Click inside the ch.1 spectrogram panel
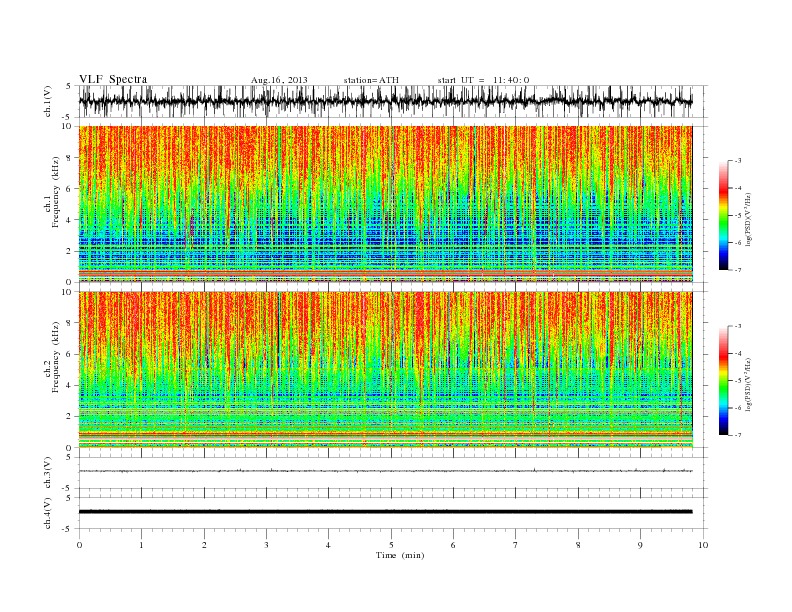The image size is (792, 612). (385, 204)
